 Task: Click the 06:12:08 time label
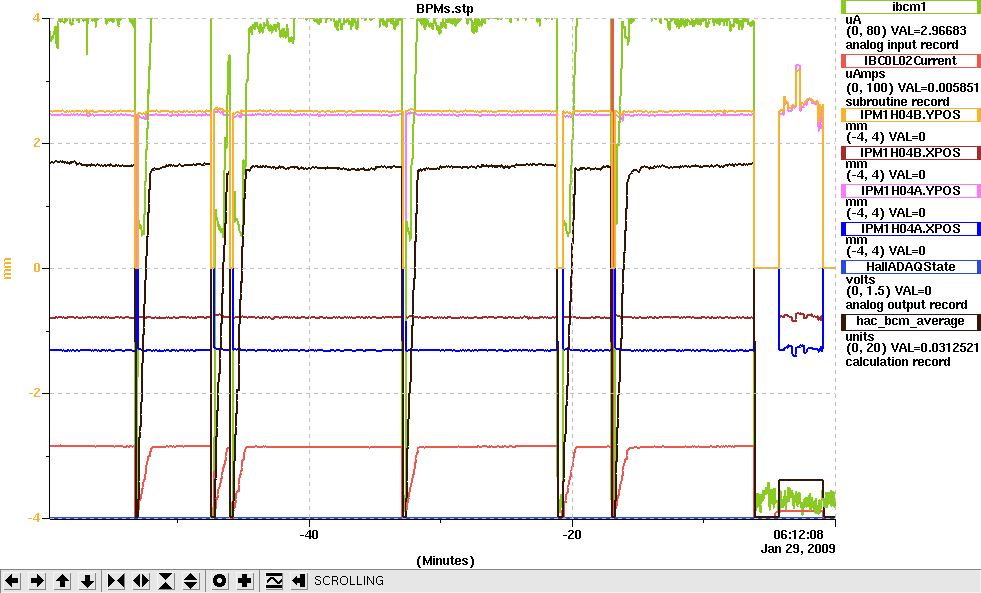[798, 535]
